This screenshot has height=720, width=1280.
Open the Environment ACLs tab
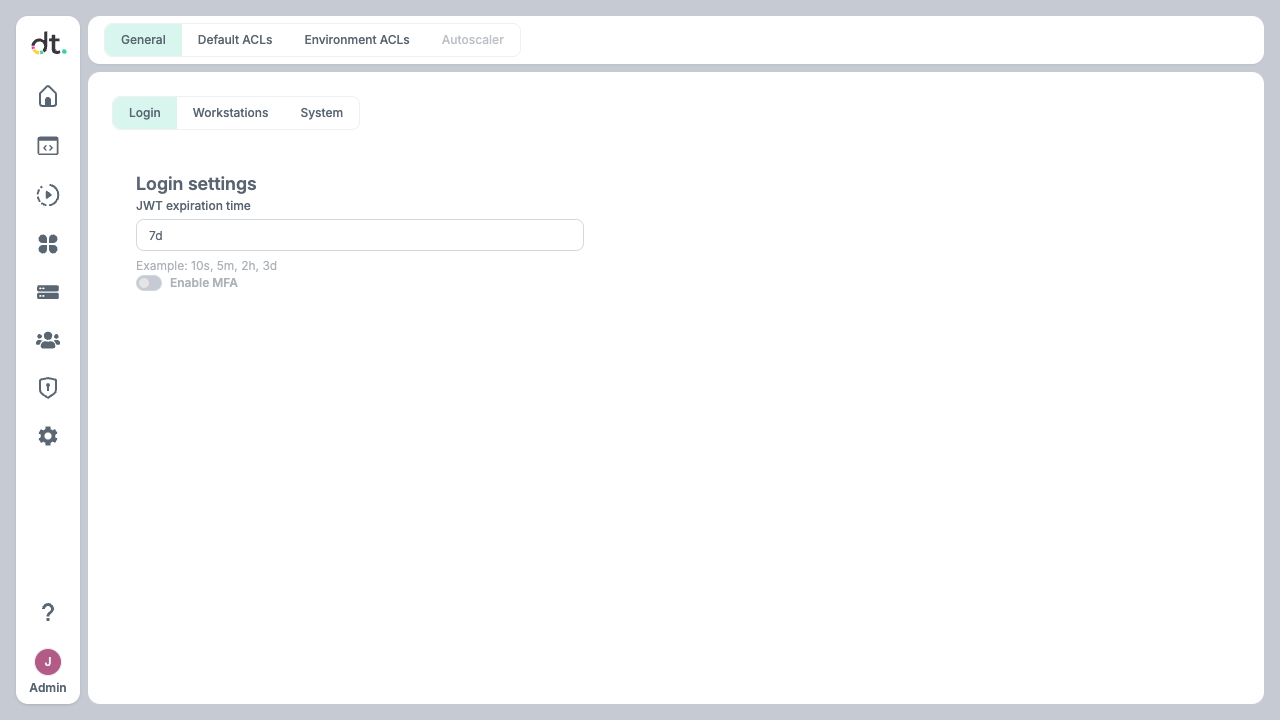point(357,40)
